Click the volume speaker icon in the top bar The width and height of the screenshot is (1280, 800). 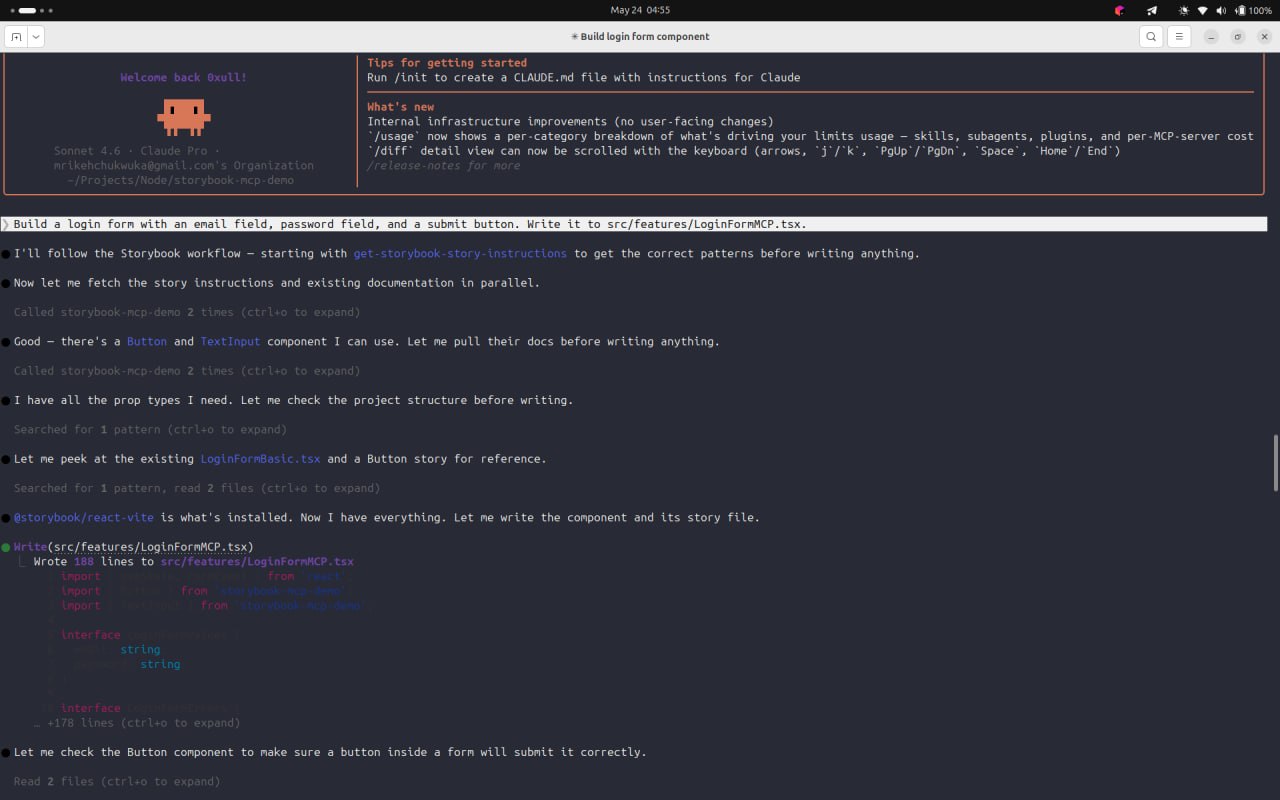tap(1221, 10)
